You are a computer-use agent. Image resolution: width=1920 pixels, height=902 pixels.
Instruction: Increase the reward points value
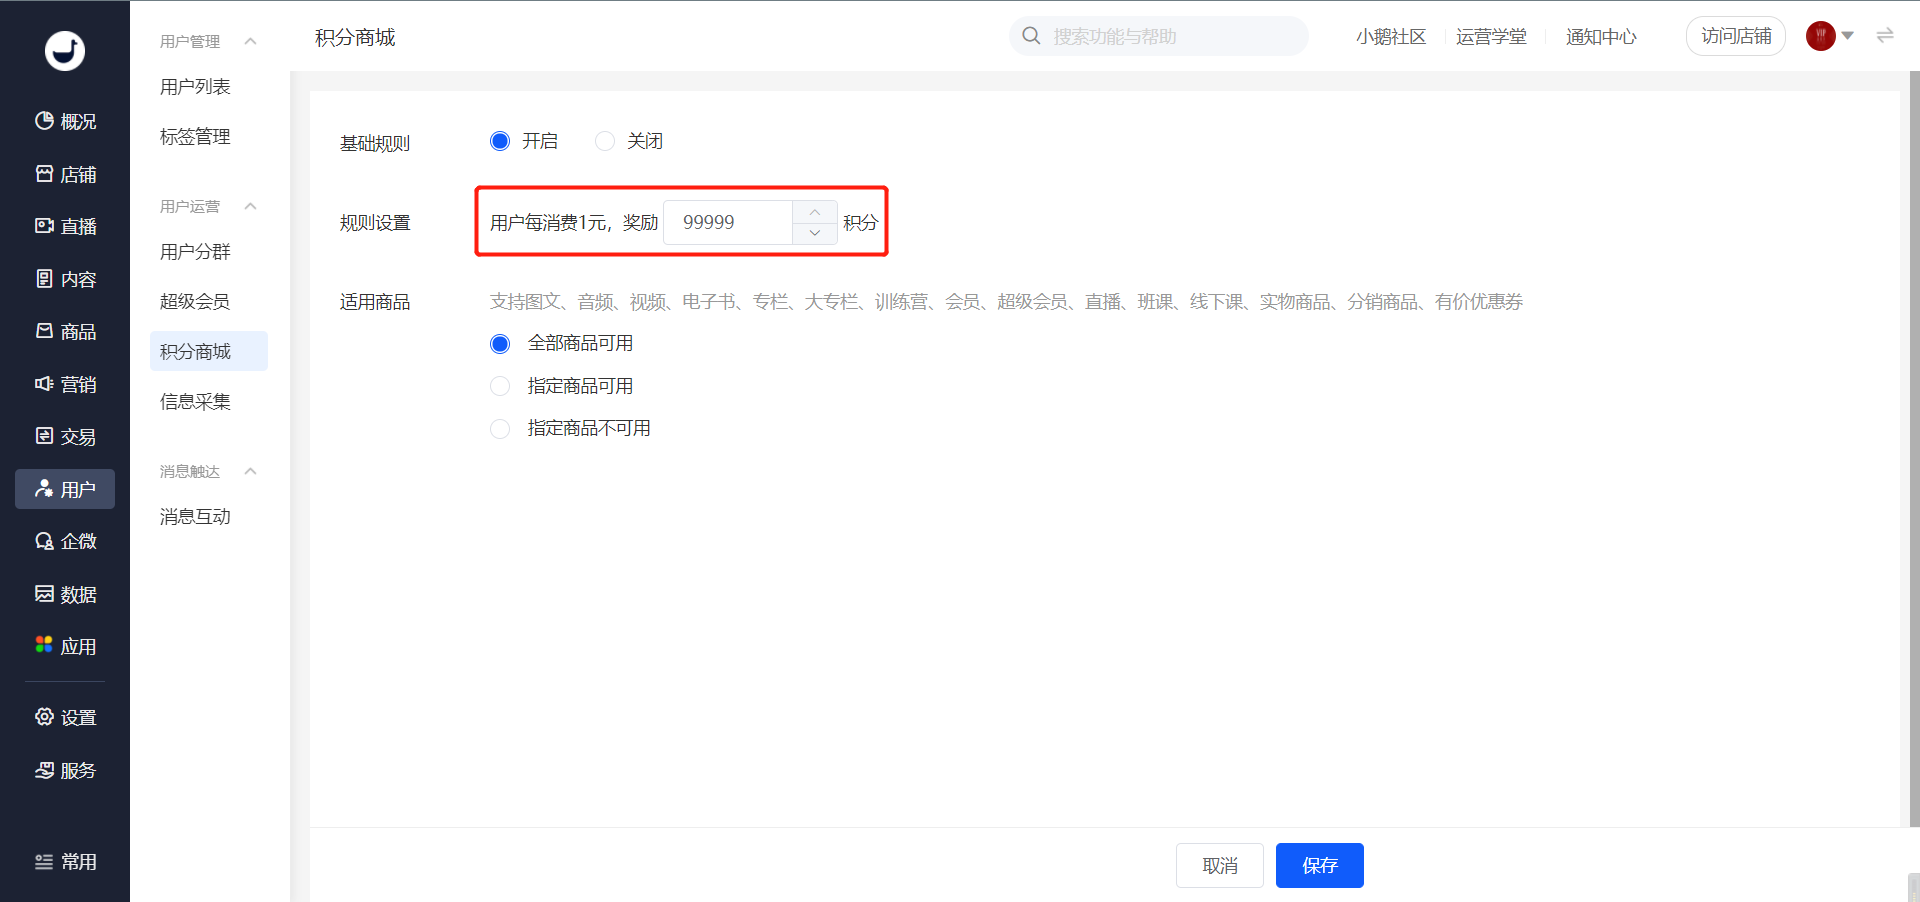click(x=815, y=212)
